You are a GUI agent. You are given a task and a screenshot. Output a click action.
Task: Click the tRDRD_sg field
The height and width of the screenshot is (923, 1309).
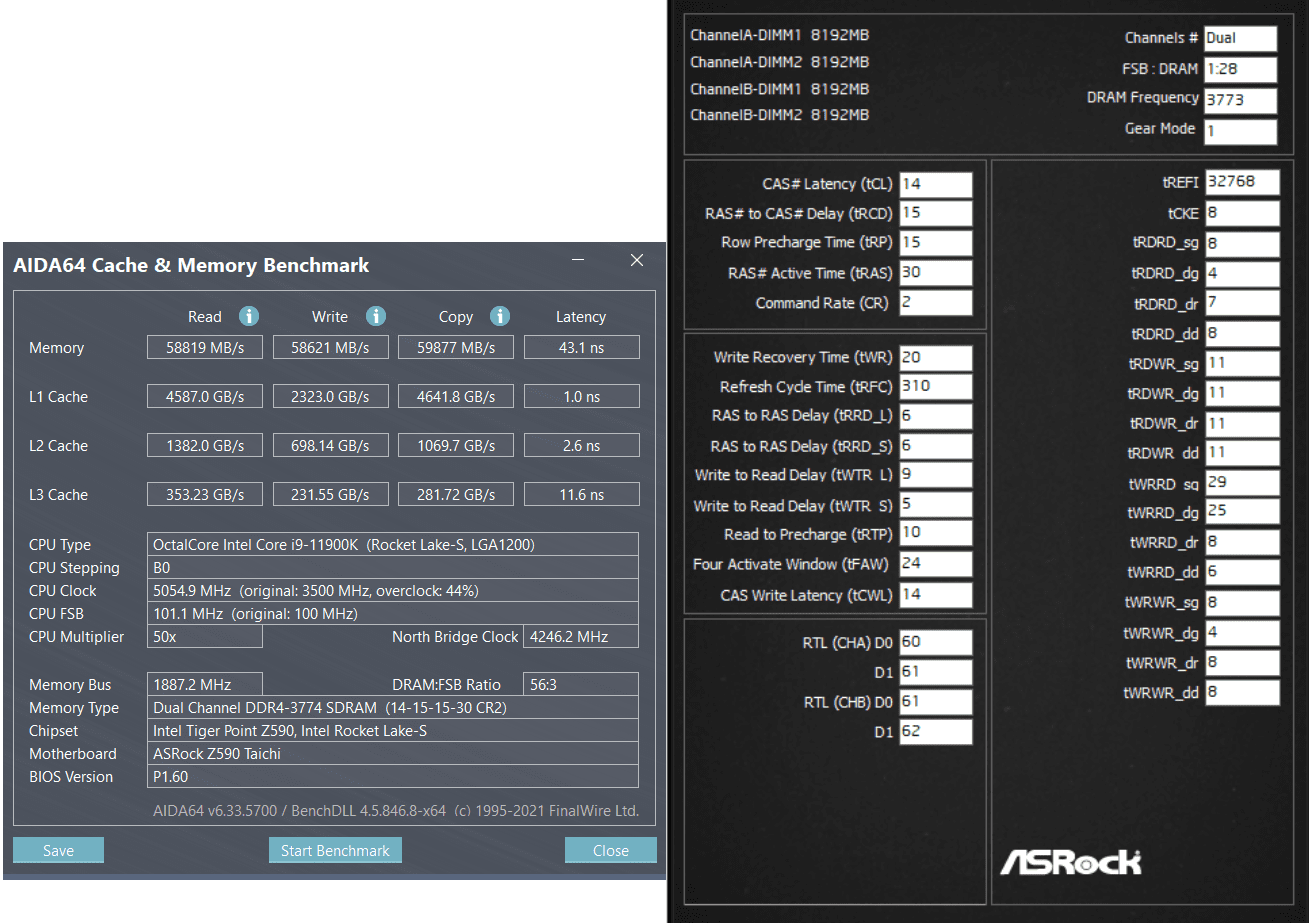pyautogui.click(x=1242, y=243)
